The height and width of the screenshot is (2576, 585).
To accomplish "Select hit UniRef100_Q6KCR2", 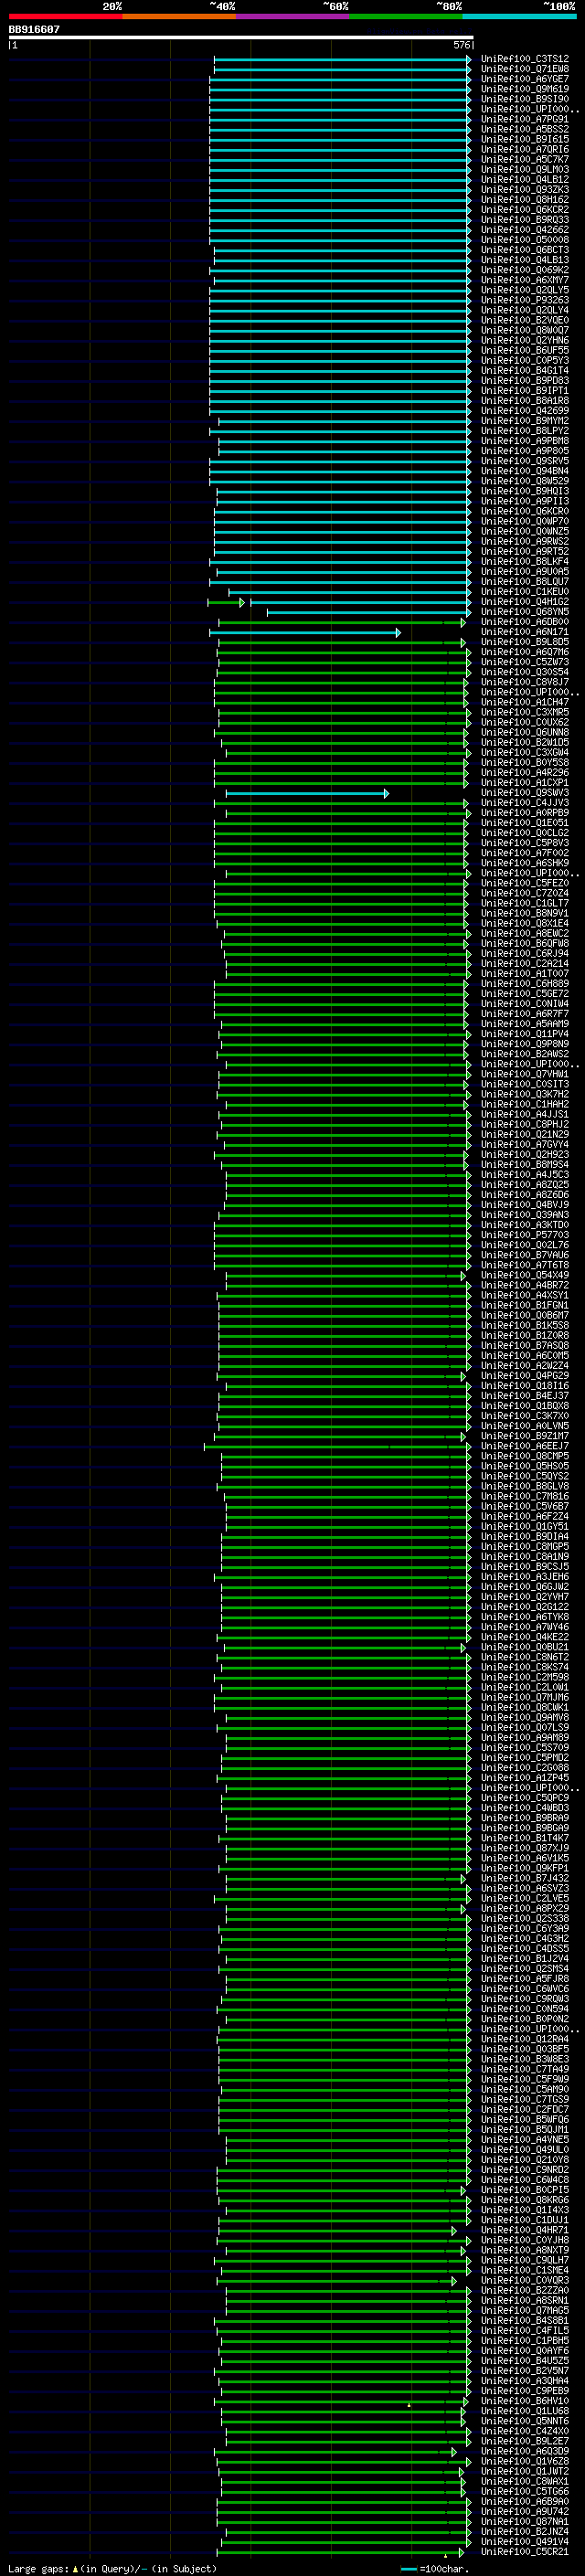I will pos(524,209).
